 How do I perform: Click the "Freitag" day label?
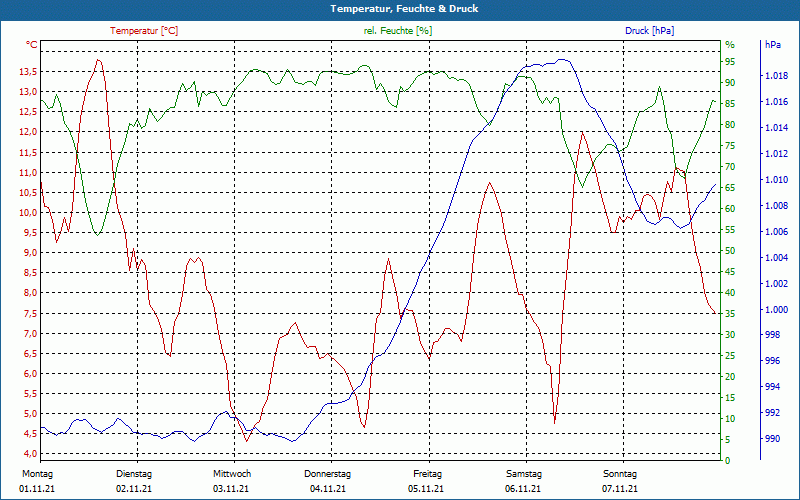[x=428, y=474]
